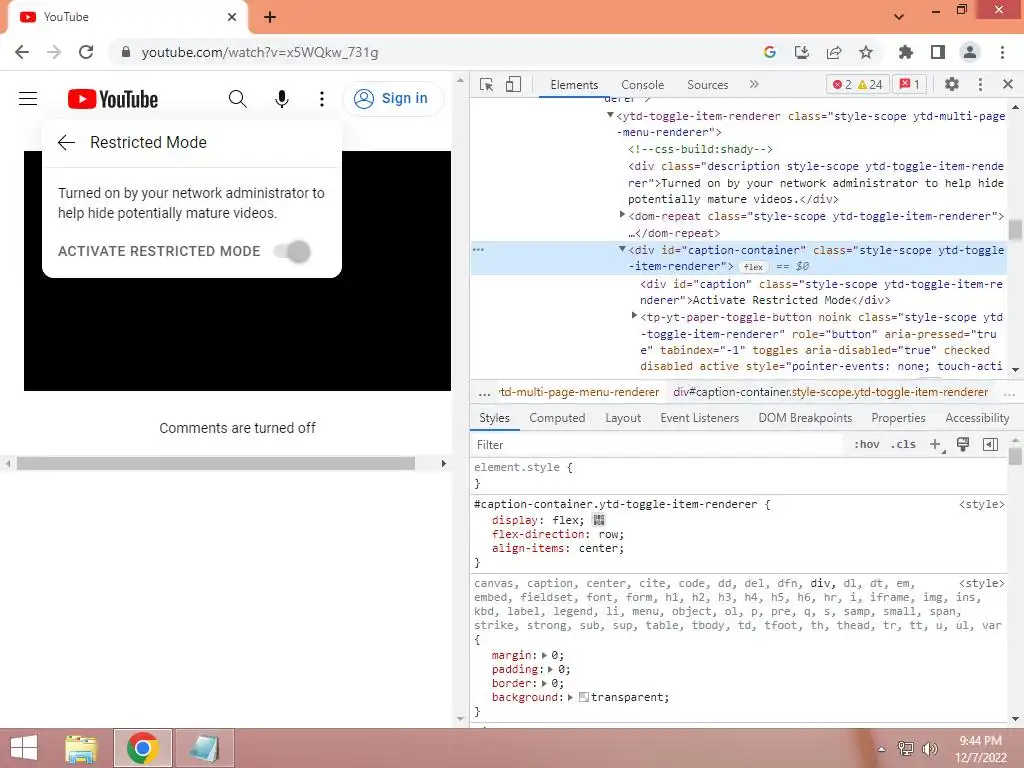Image resolution: width=1024 pixels, height=768 pixels.
Task: Click the Sign in button
Action: click(x=392, y=99)
